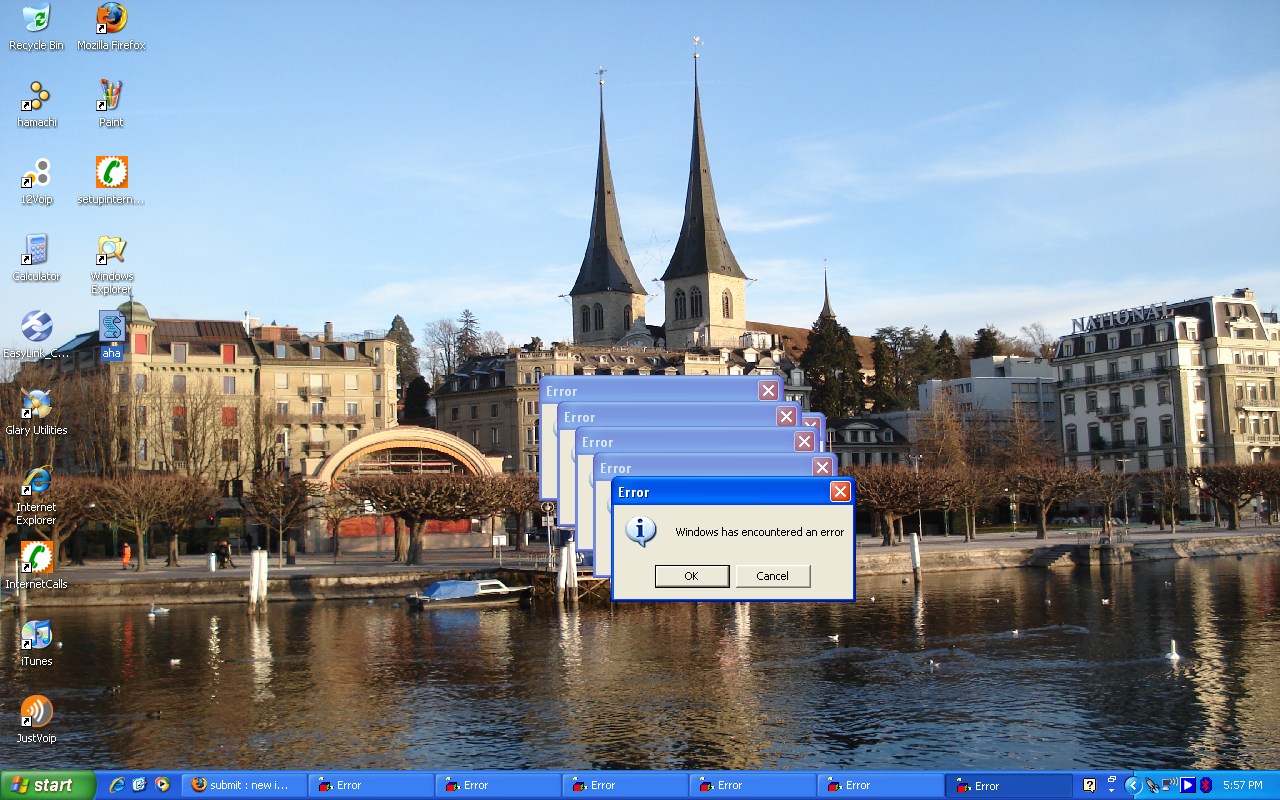Select the setupintern... installer icon

point(111,181)
